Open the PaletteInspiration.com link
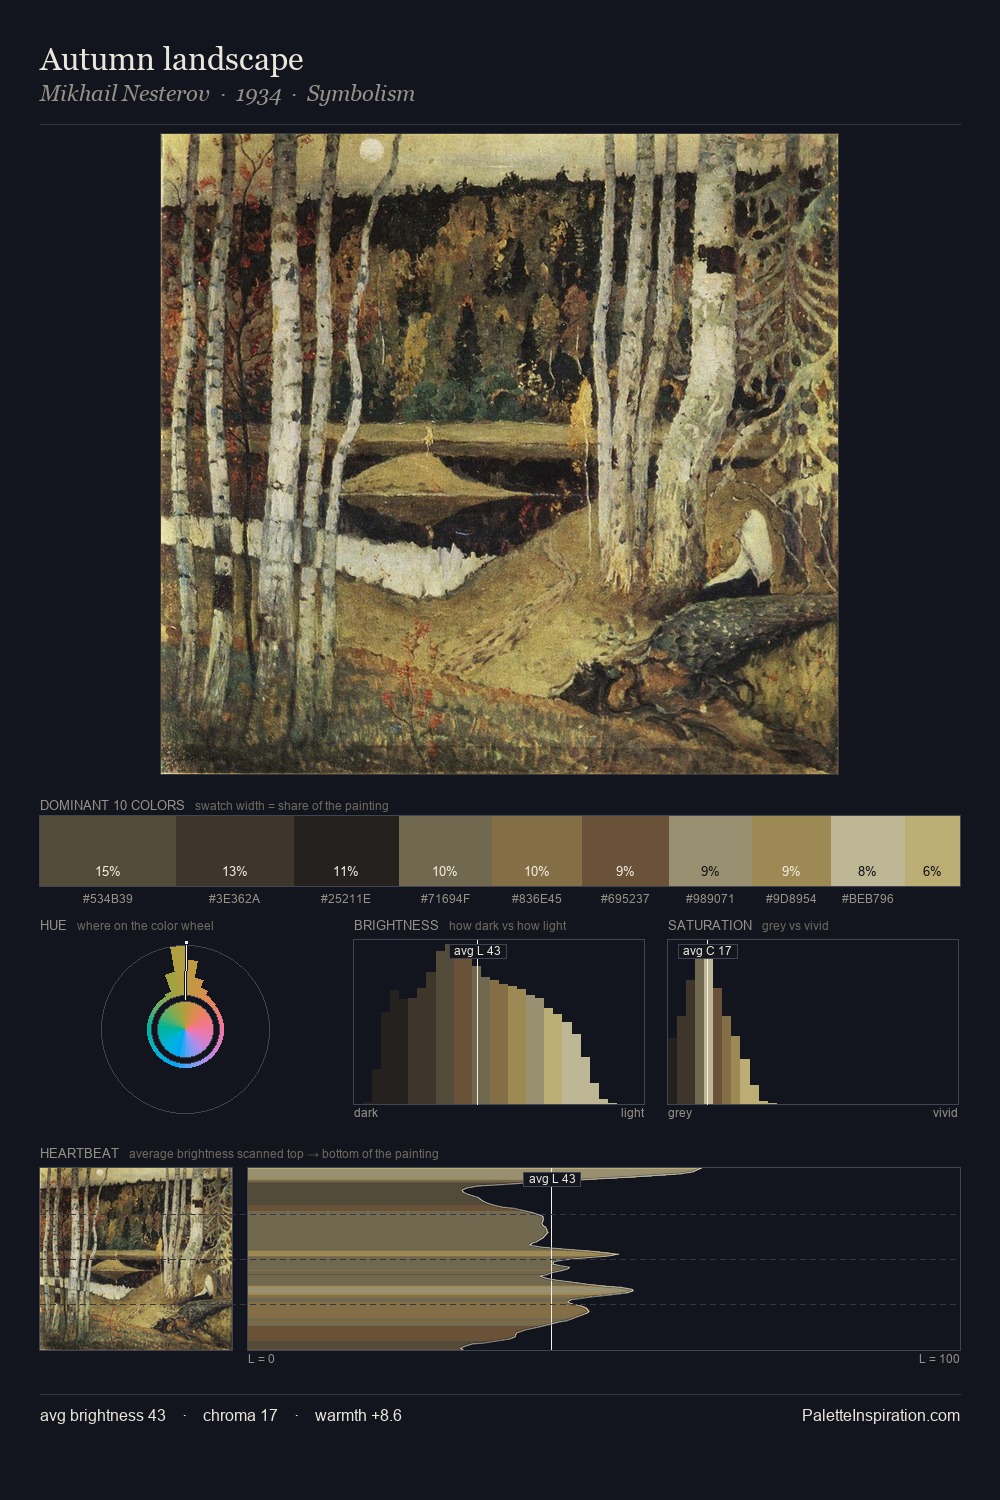The width and height of the screenshot is (1000, 1500). pos(881,1415)
